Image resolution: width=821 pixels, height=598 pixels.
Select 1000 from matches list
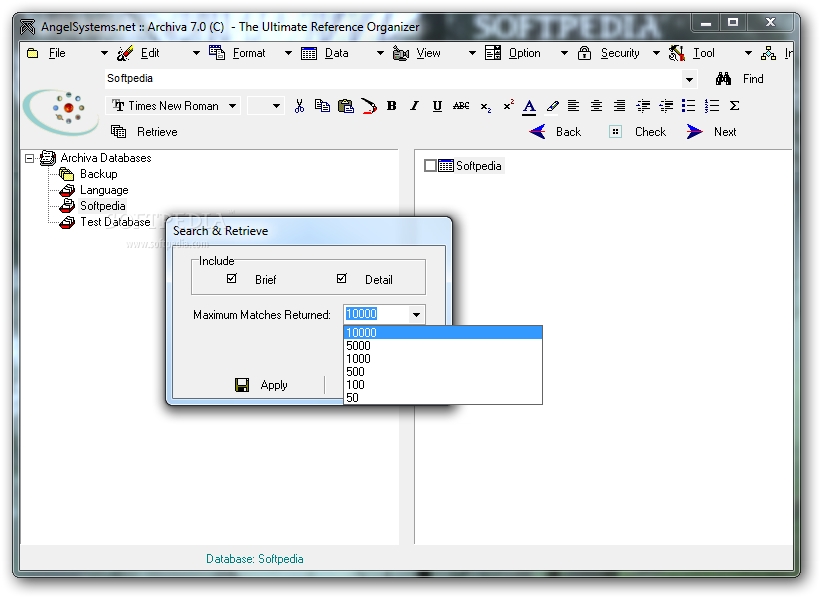443,359
